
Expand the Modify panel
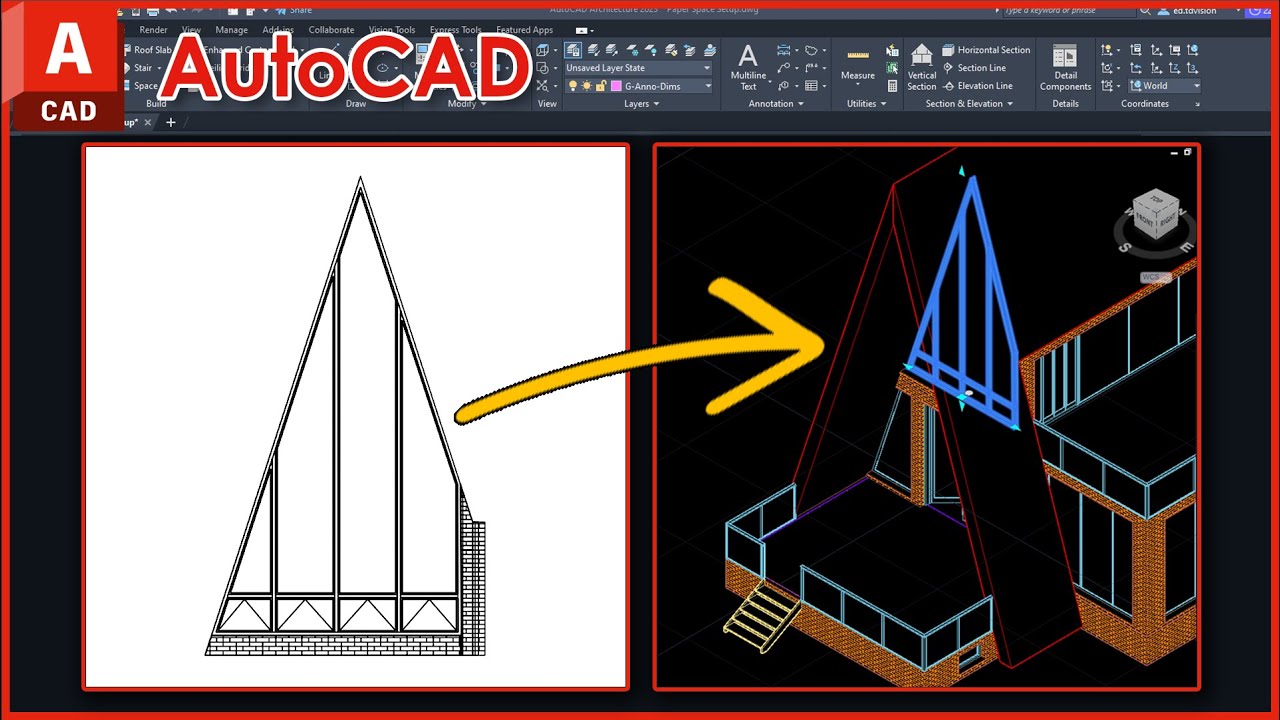[467, 104]
